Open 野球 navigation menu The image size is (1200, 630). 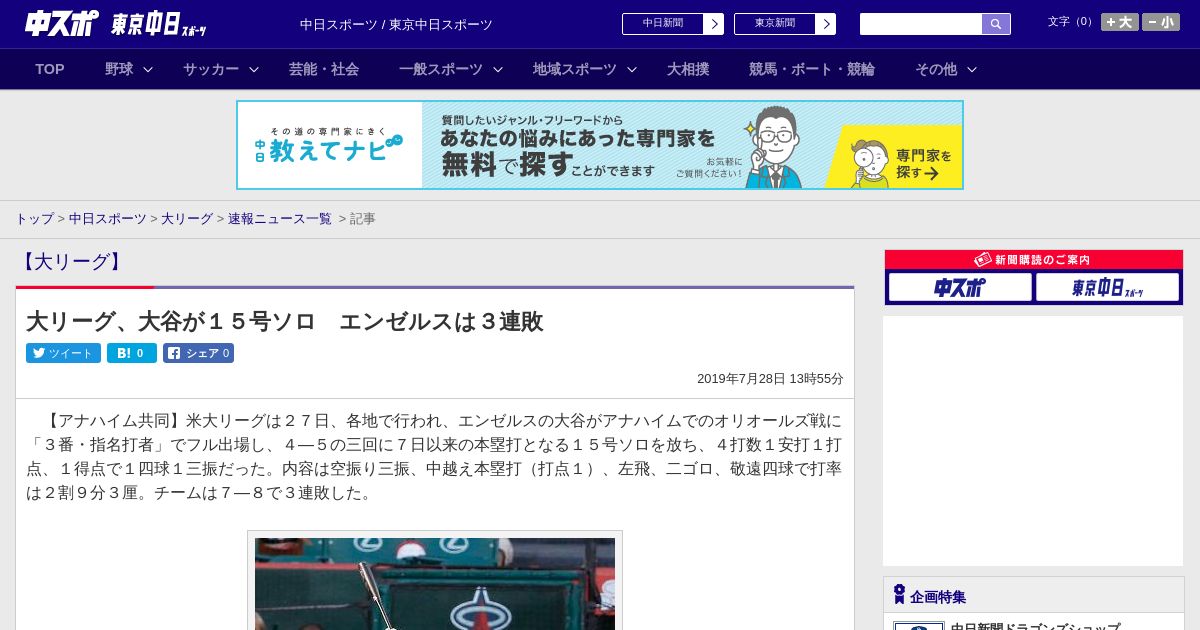pos(119,69)
